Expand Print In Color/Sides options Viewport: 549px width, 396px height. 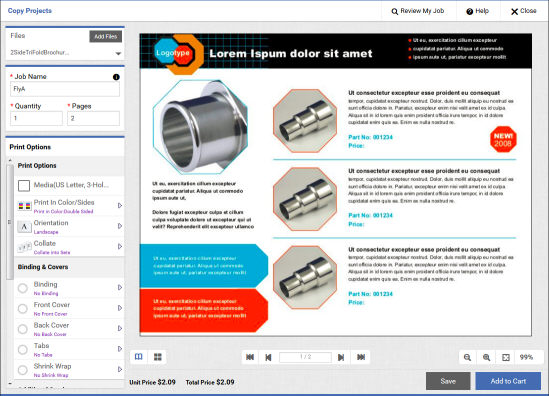[x=120, y=206]
